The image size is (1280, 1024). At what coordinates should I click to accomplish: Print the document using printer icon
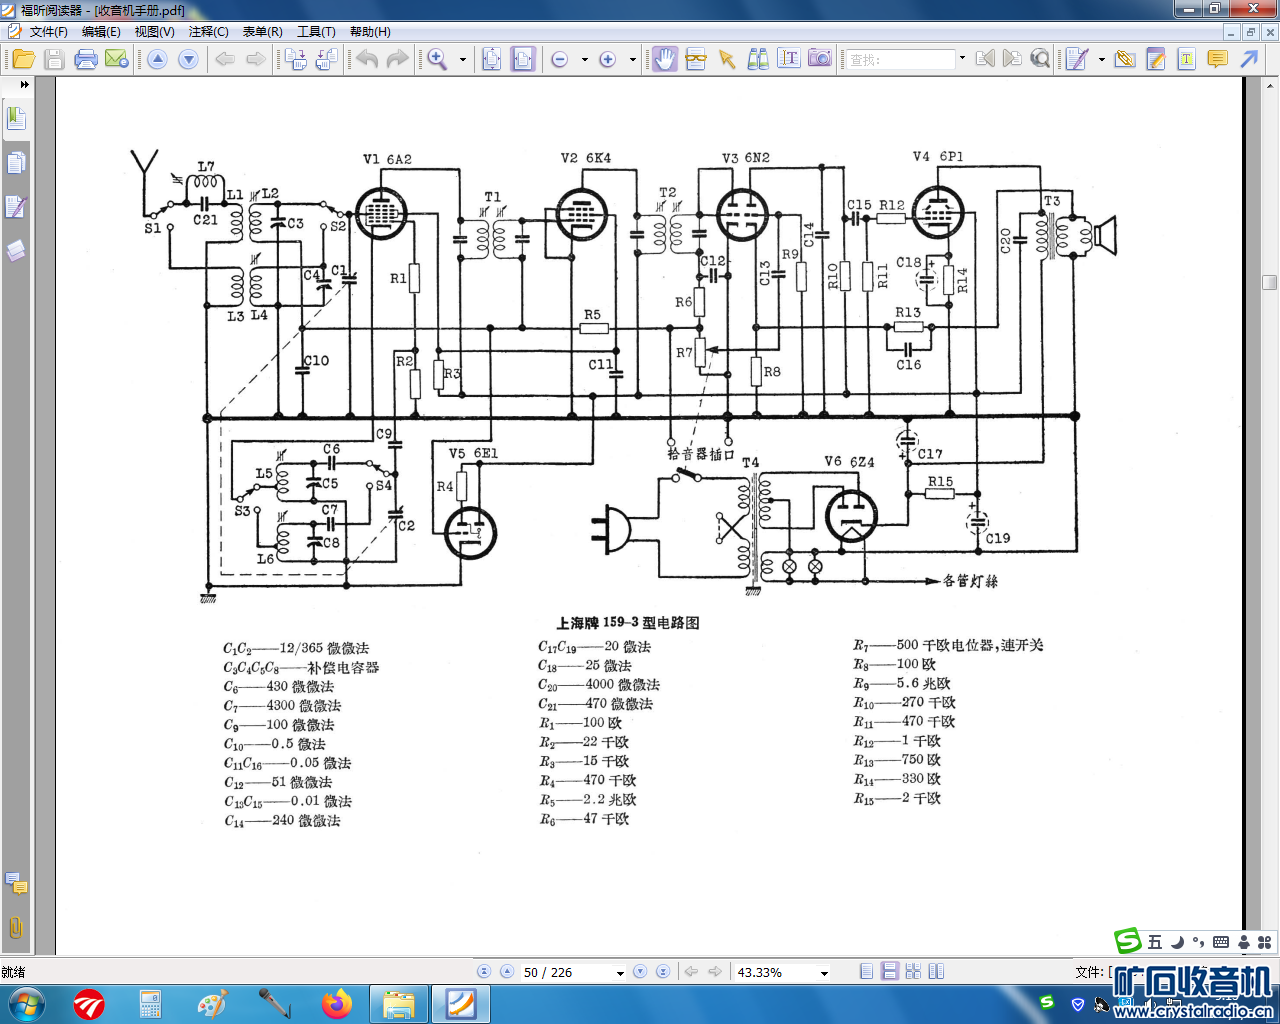tap(86, 59)
